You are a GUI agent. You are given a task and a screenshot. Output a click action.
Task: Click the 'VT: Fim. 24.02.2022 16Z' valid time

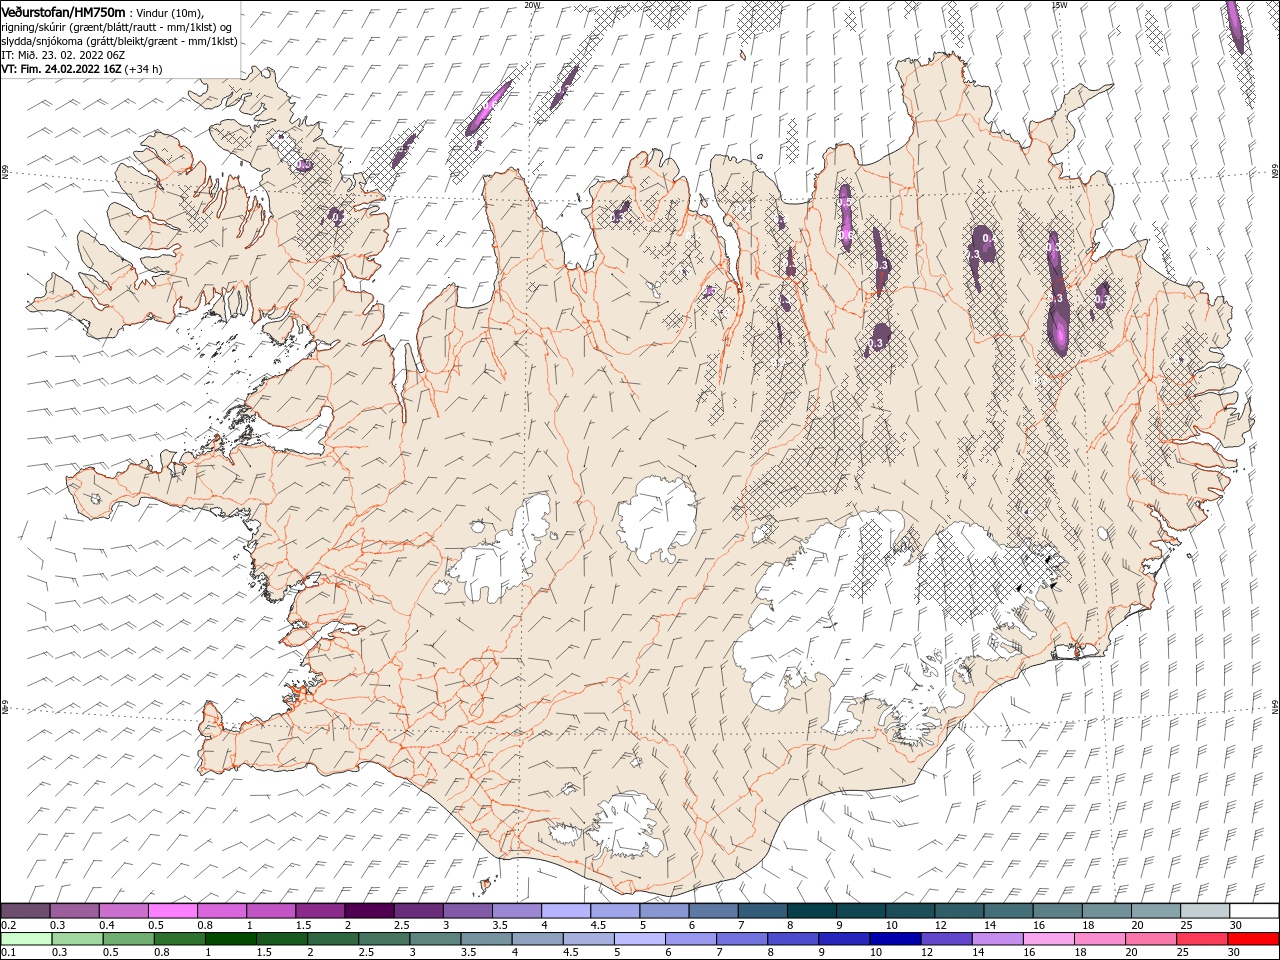point(61,69)
